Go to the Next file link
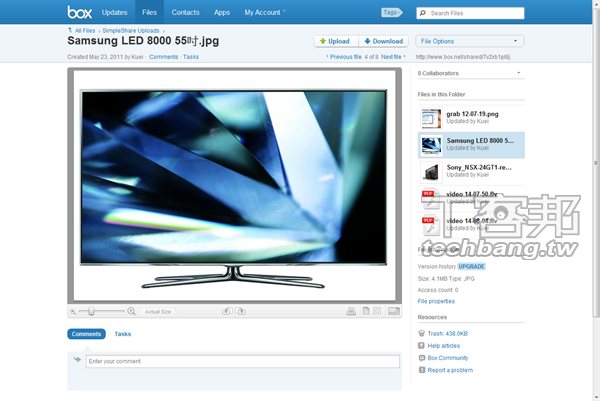The height and width of the screenshot is (401, 600). click(392, 57)
